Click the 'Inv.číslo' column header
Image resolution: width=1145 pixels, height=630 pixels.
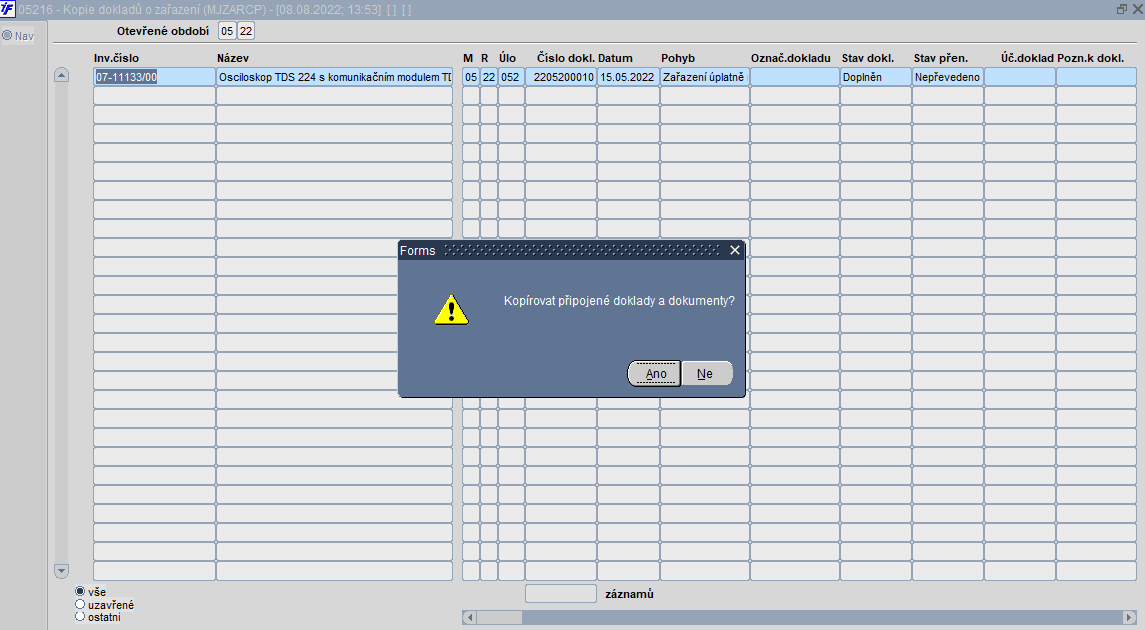tap(116, 58)
